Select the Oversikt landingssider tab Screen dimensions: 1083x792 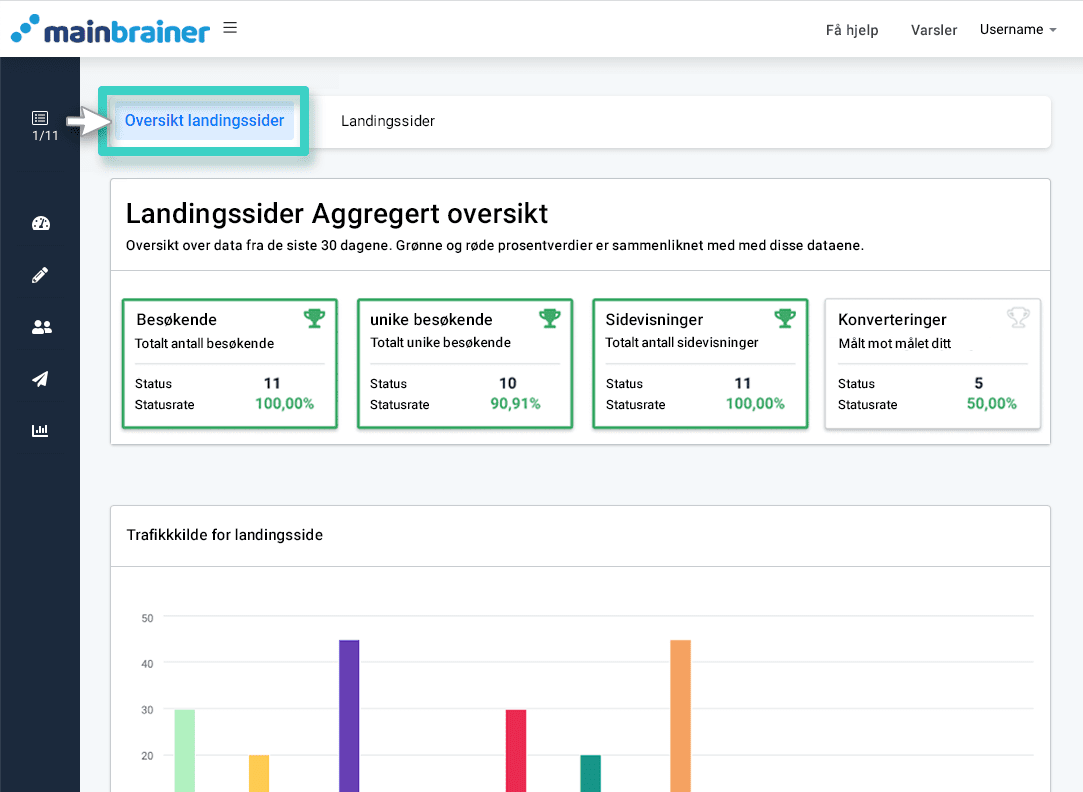pyautogui.click(x=204, y=120)
